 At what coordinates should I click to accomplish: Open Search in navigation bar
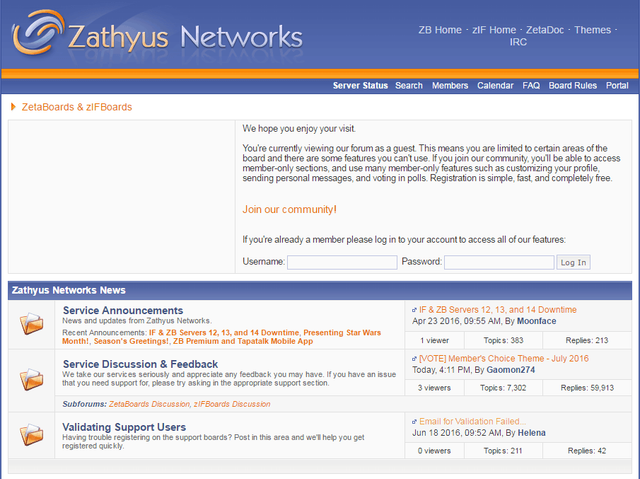(x=409, y=86)
